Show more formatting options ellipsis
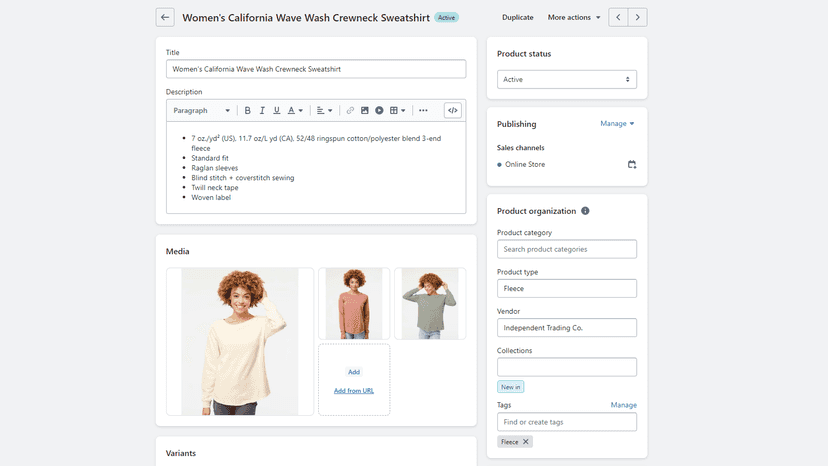Image resolution: width=828 pixels, height=466 pixels. click(x=423, y=110)
